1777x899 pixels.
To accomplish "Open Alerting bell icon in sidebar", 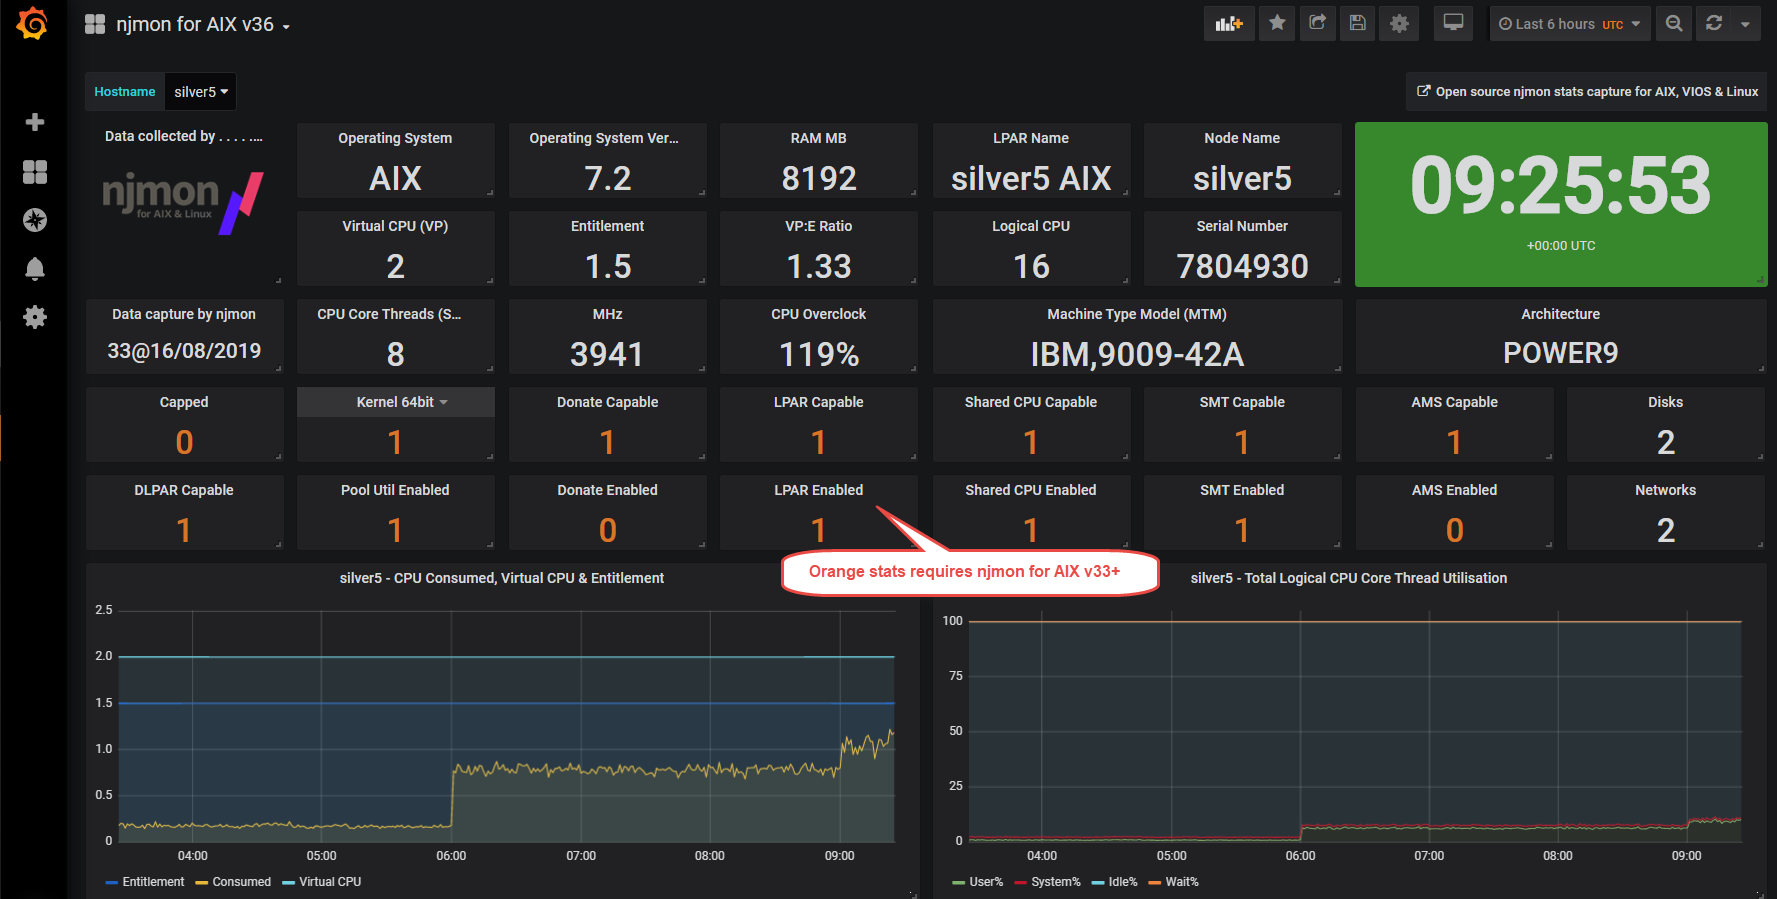I will [35, 268].
